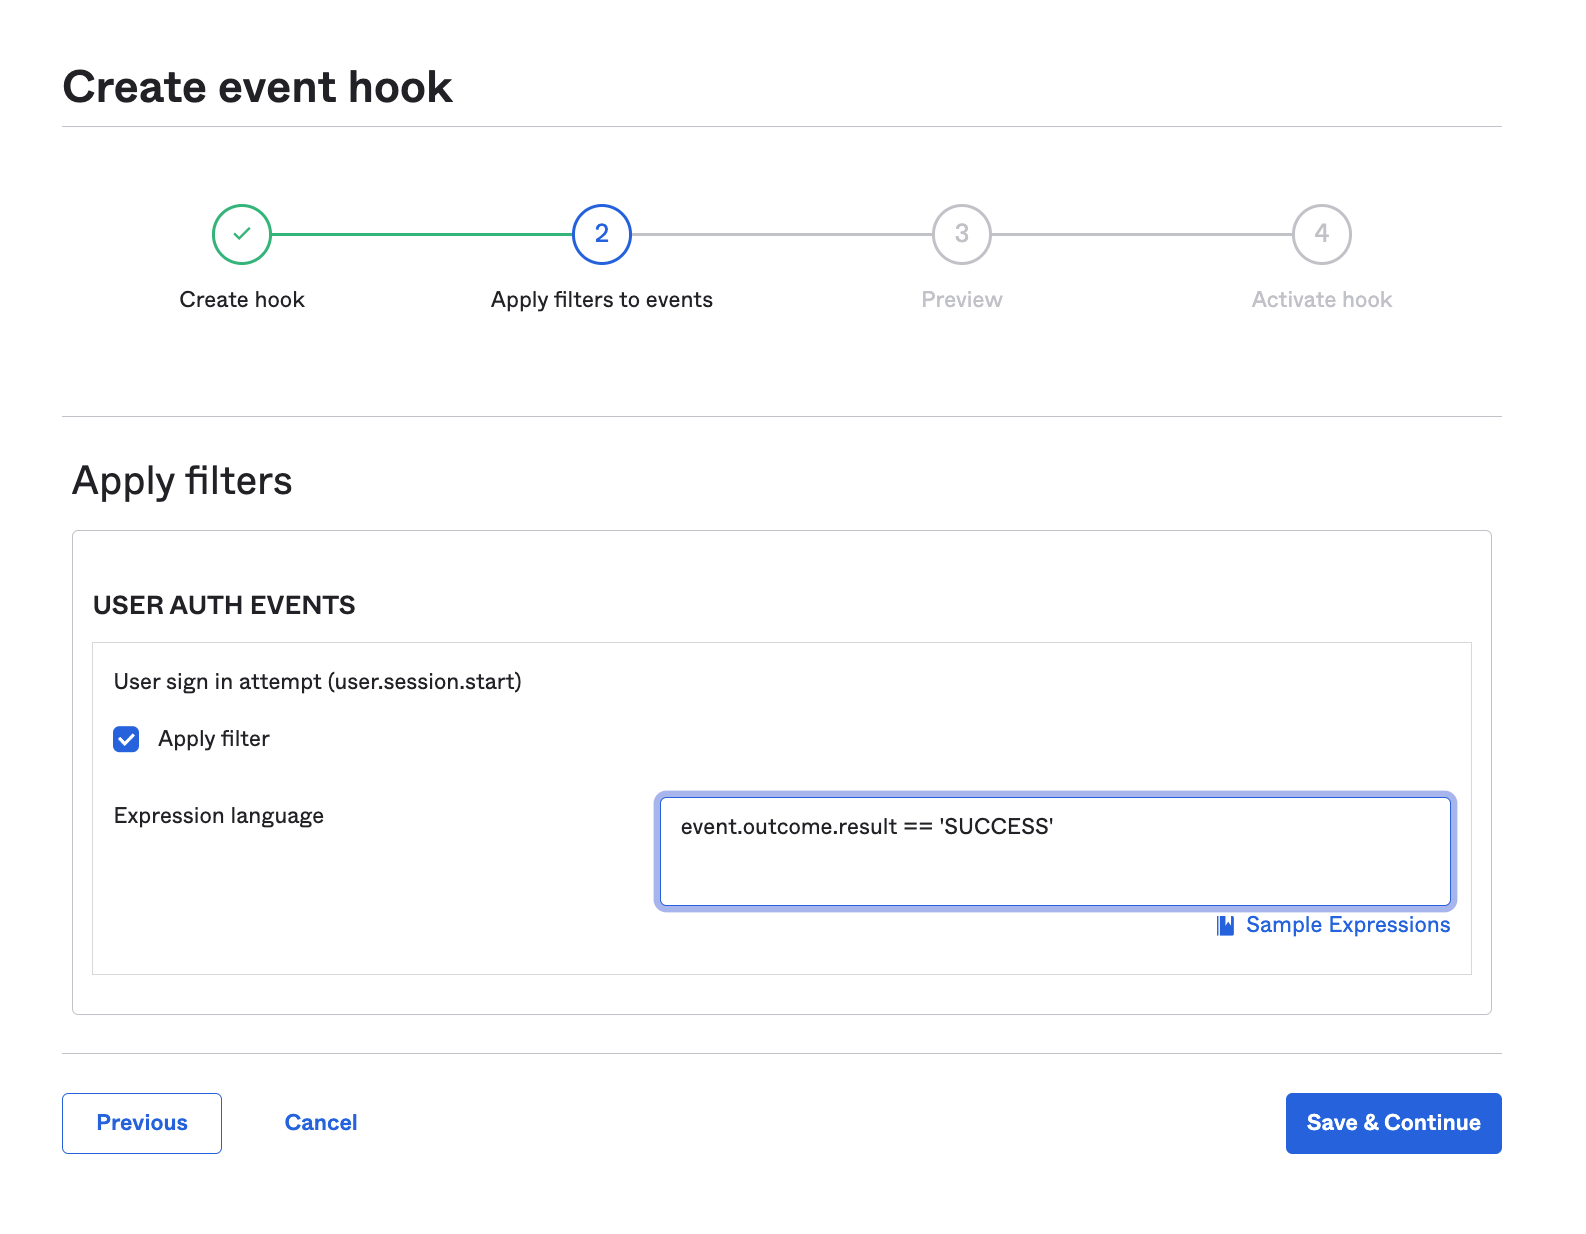Click the 'USER AUTH EVENTS' section header
Image resolution: width=1586 pixels, height=1234 pixels.
(224, 605)
